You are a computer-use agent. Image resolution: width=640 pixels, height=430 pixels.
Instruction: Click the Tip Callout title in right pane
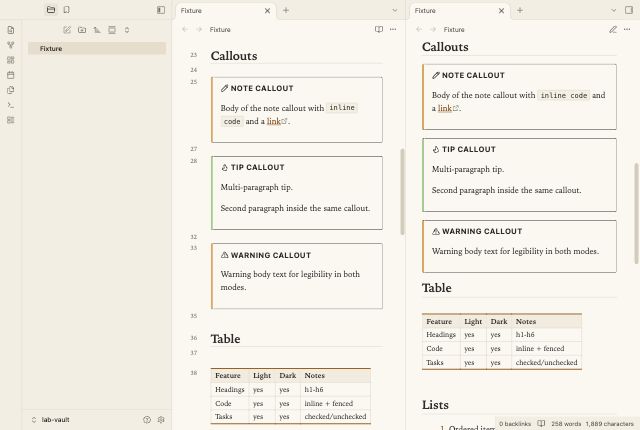469,149
